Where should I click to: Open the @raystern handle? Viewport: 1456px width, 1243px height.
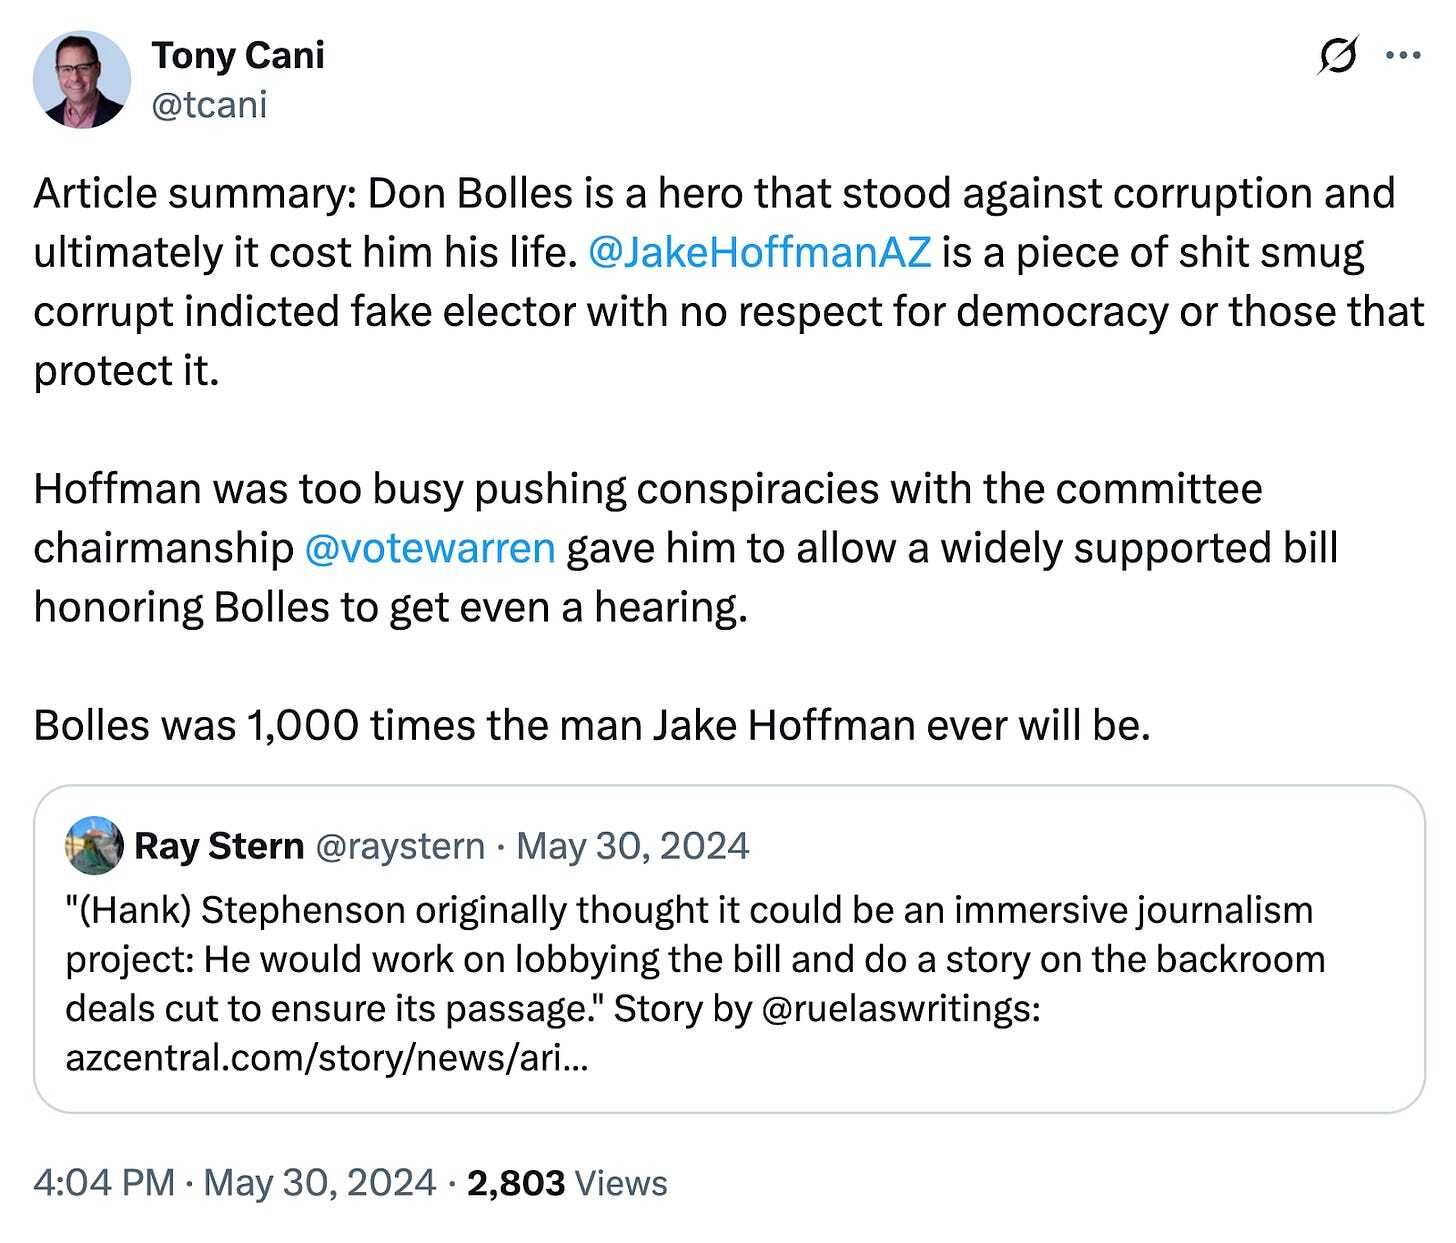pyautogui.click(x=400, y=846)
